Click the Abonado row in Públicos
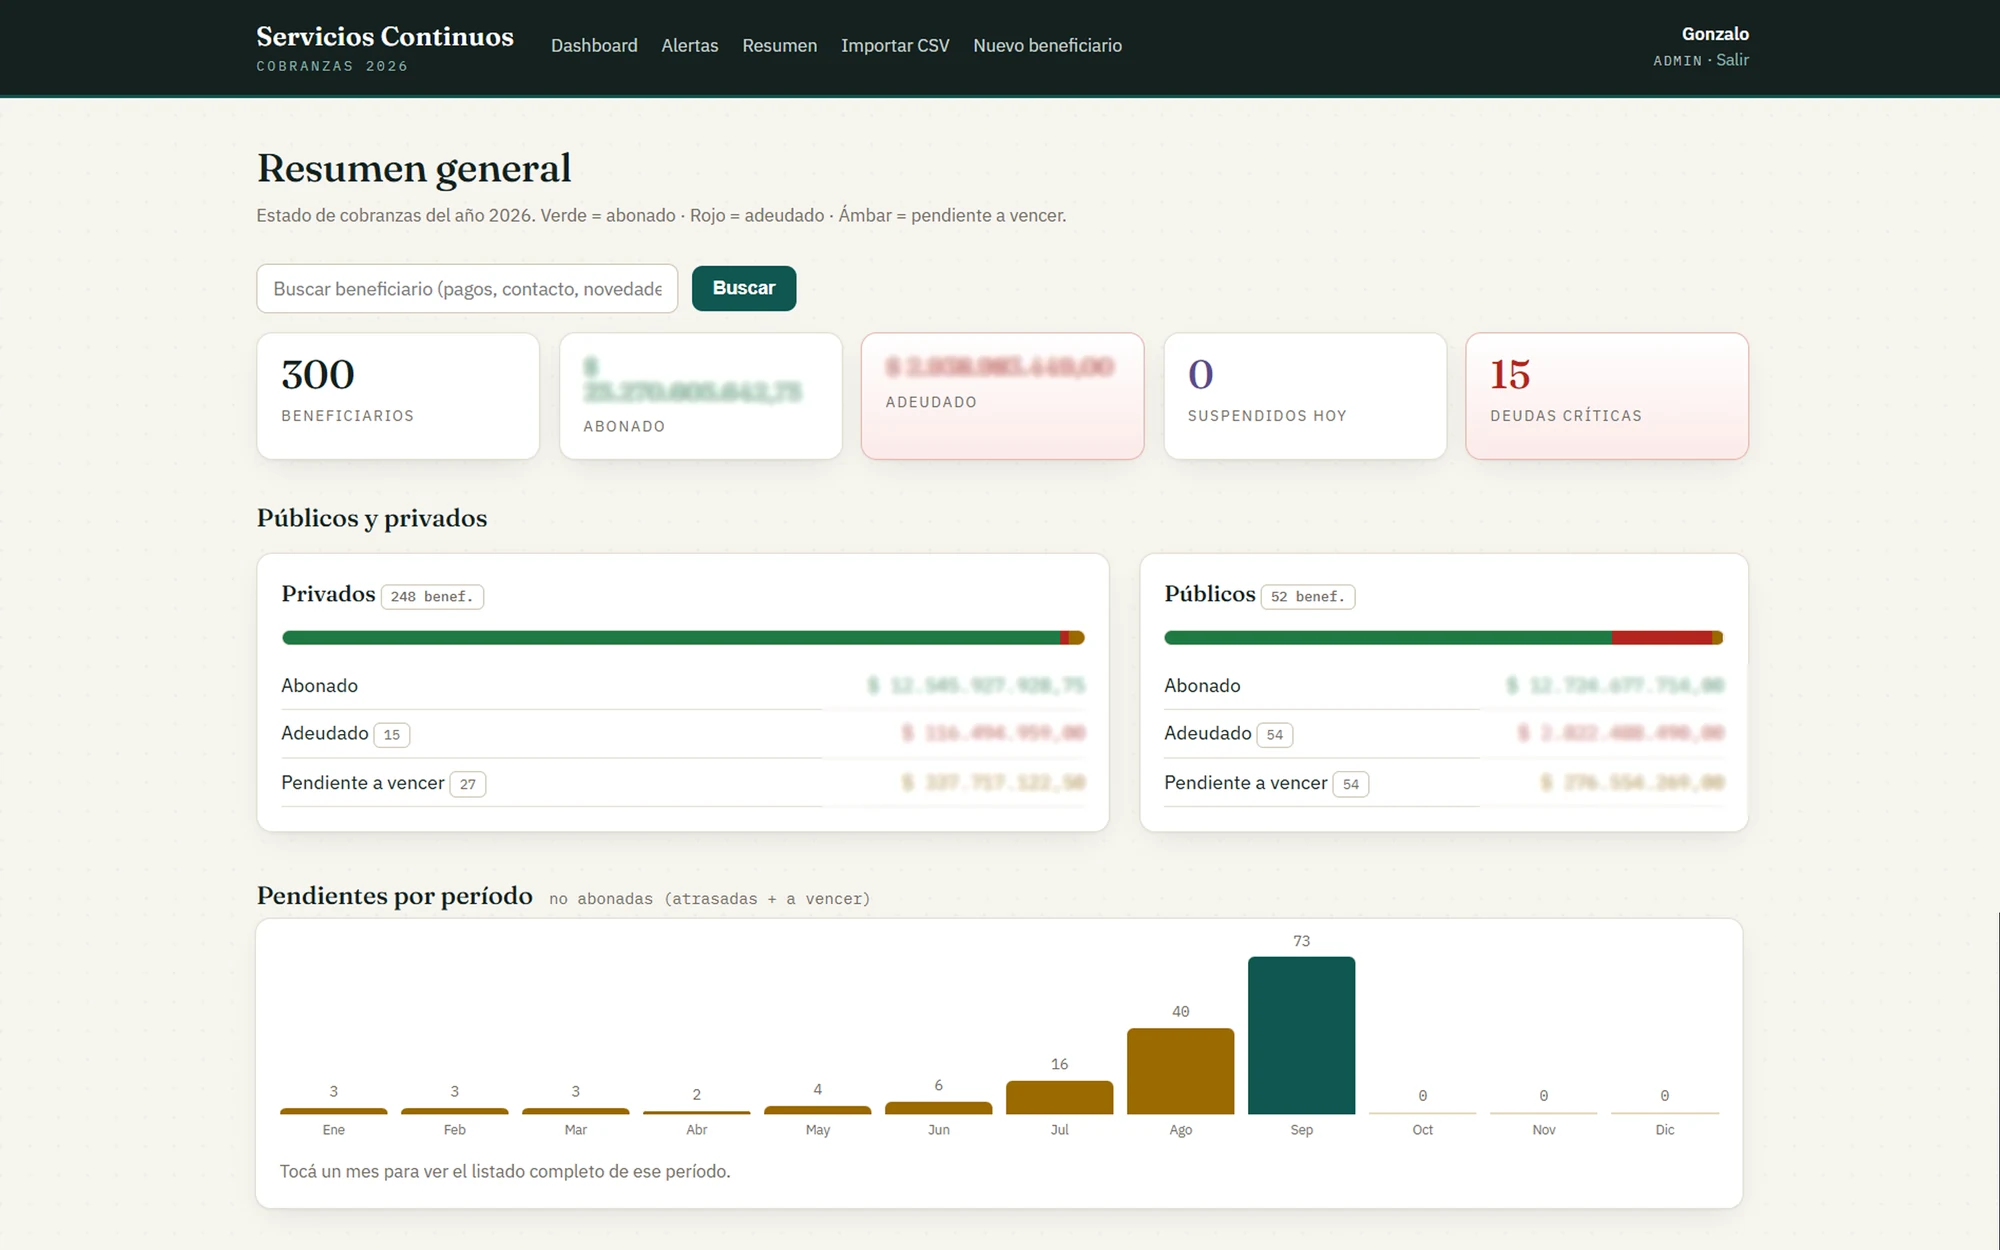The width and height of the screenshot is (2000, 1250). [1444, 686]
